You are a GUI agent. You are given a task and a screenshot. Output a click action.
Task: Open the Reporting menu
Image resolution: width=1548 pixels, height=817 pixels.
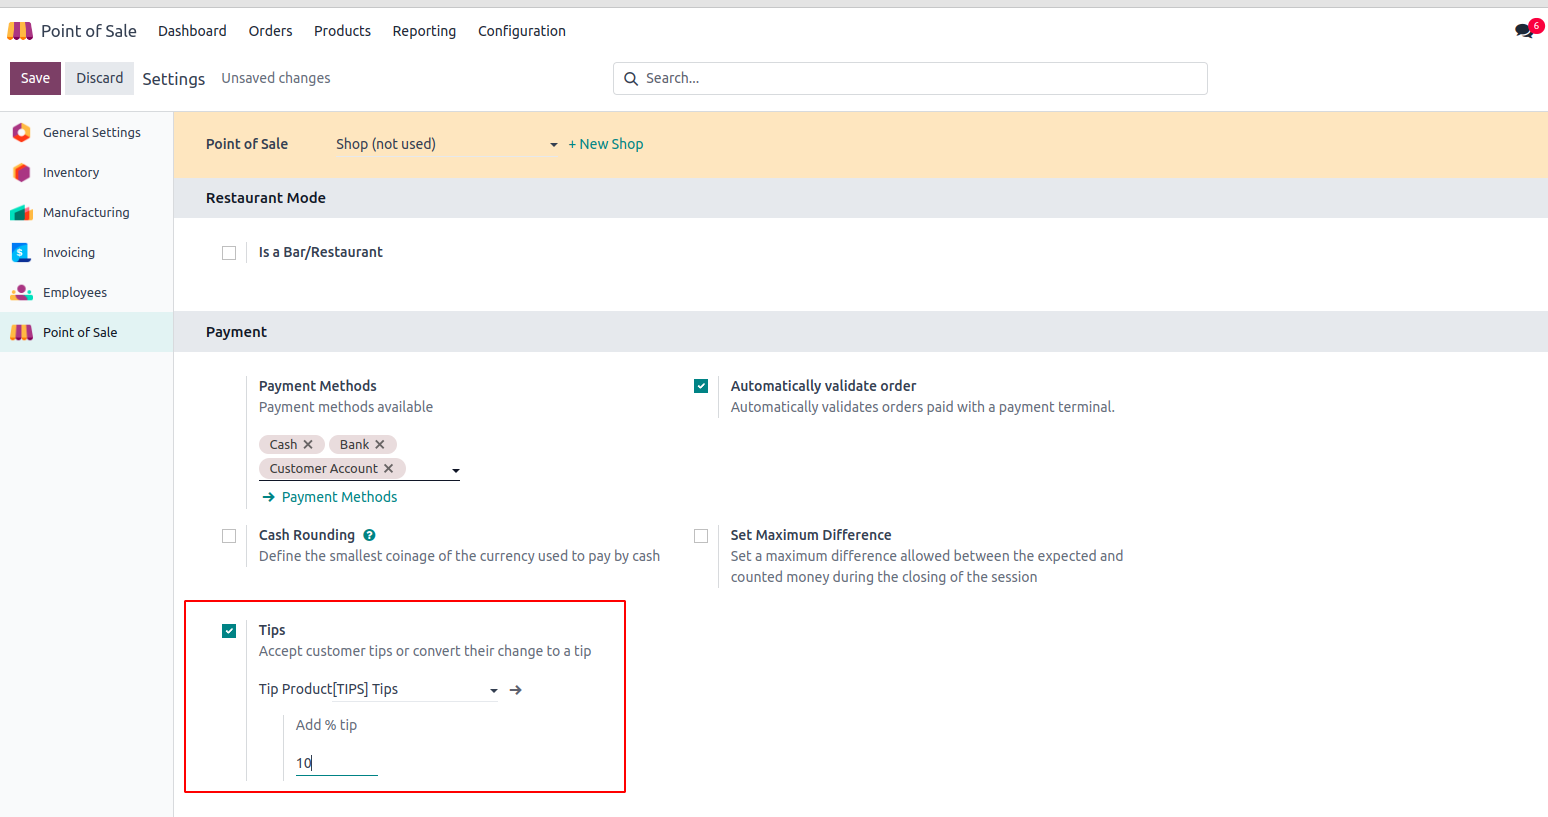click(x=424, y=31)
